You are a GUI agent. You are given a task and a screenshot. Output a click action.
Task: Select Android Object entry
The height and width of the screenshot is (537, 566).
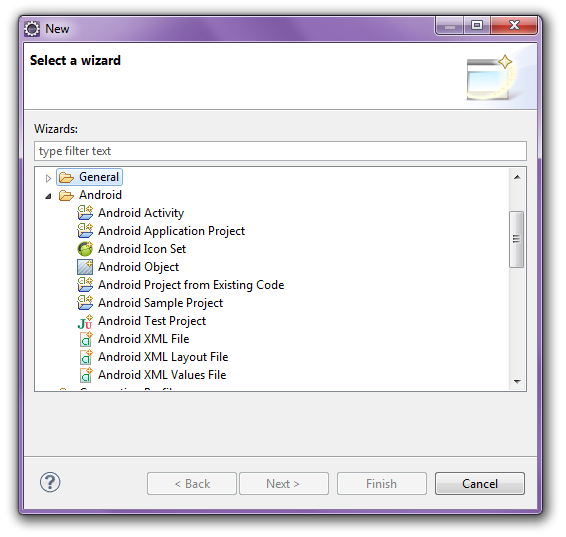click(x=139, y=267)
